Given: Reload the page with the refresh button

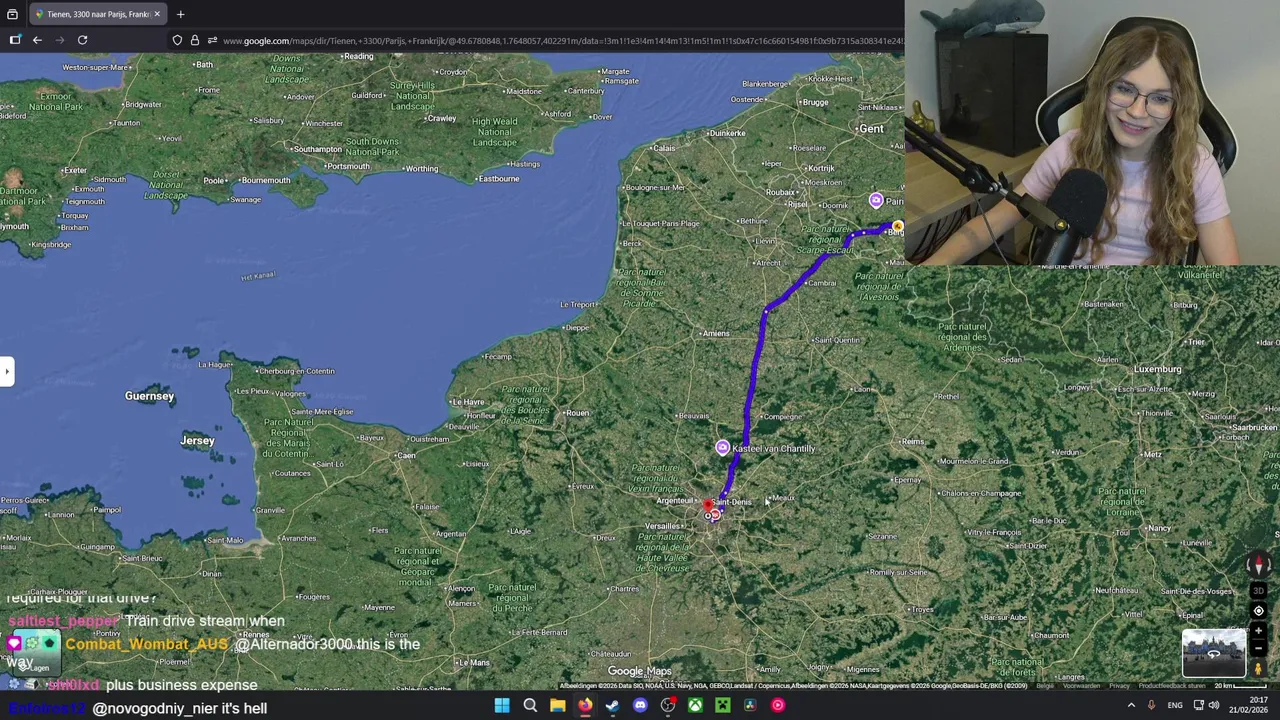Looking at the screenshot, I should 82,40.
